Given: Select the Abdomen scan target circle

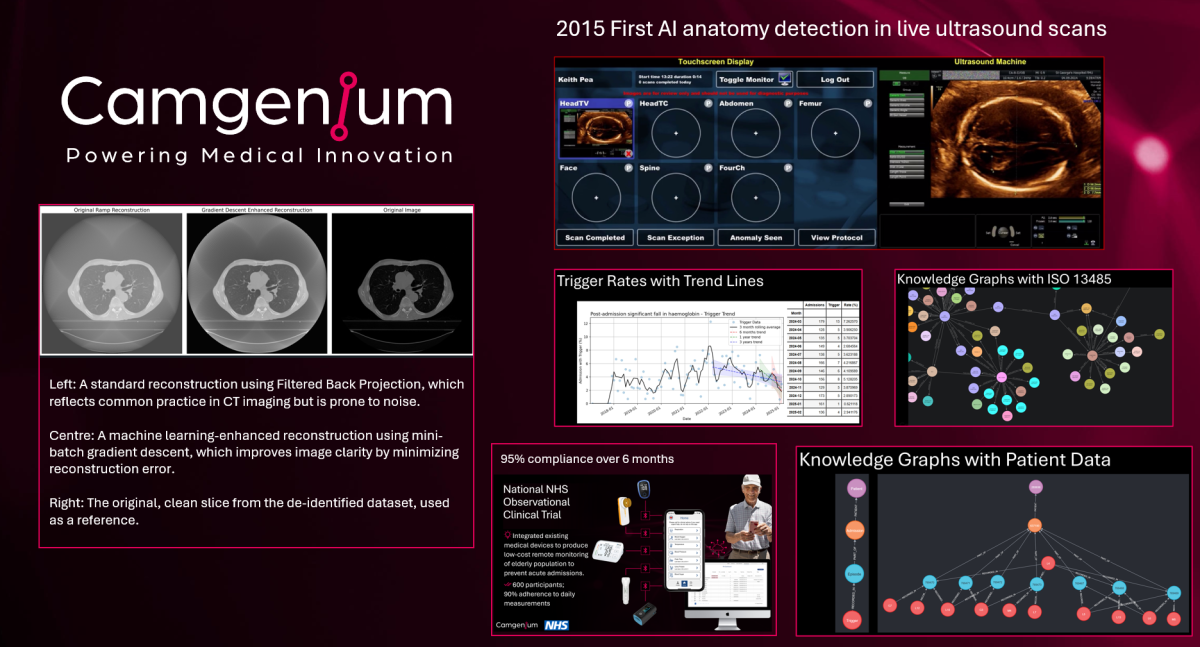Looking at the screenshot, I should (755, 133).
